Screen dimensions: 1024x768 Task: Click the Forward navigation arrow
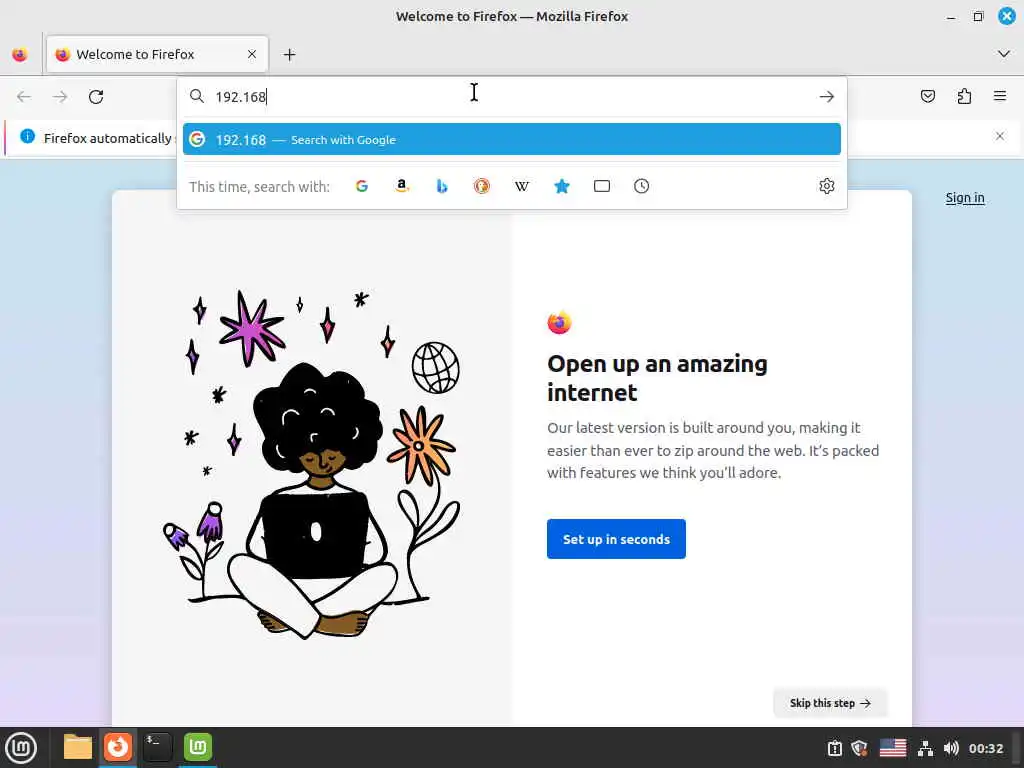pyautogui.click(x=60, y=97)
